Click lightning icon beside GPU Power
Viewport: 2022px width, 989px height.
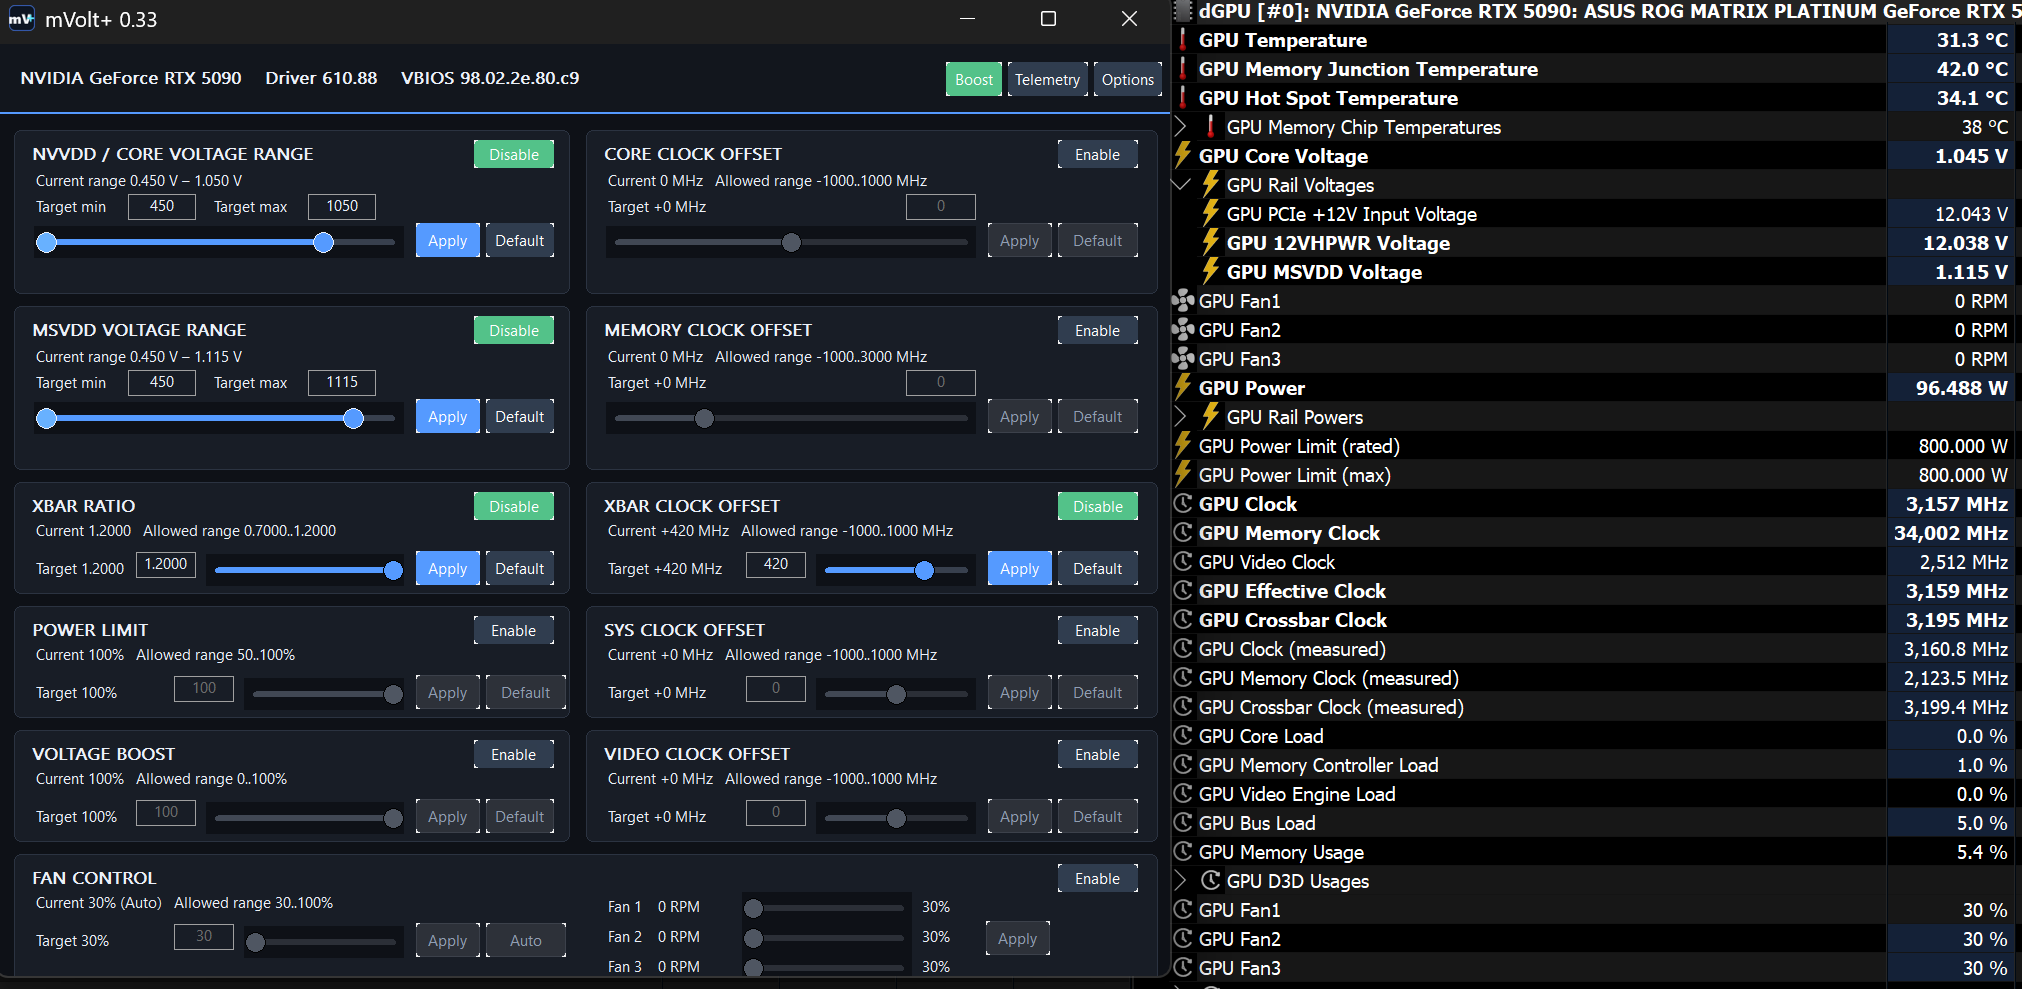1183,388
